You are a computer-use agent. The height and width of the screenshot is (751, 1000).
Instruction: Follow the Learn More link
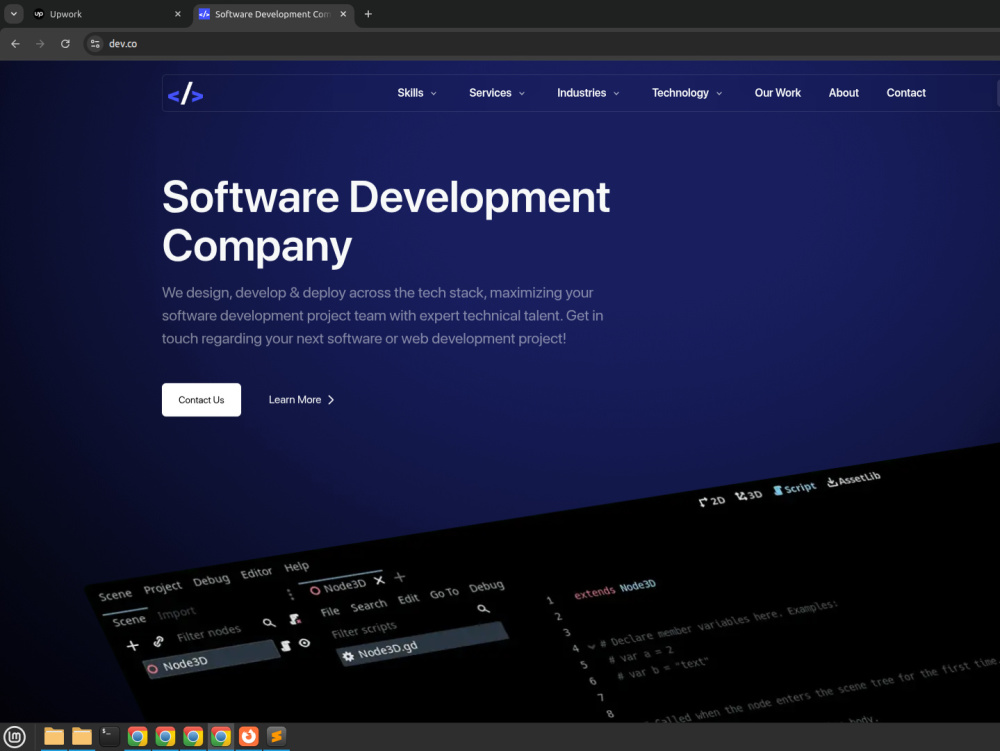(301, 400)
